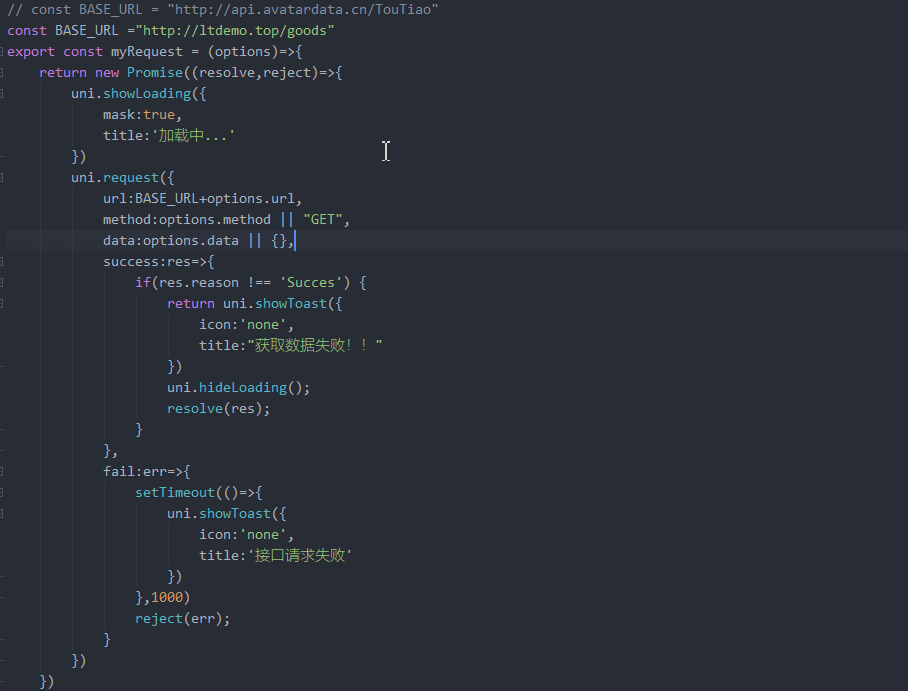This screenshot has width=908, height=691.
Task: Click the '加载中...' title string
Action: pos(193,135)
